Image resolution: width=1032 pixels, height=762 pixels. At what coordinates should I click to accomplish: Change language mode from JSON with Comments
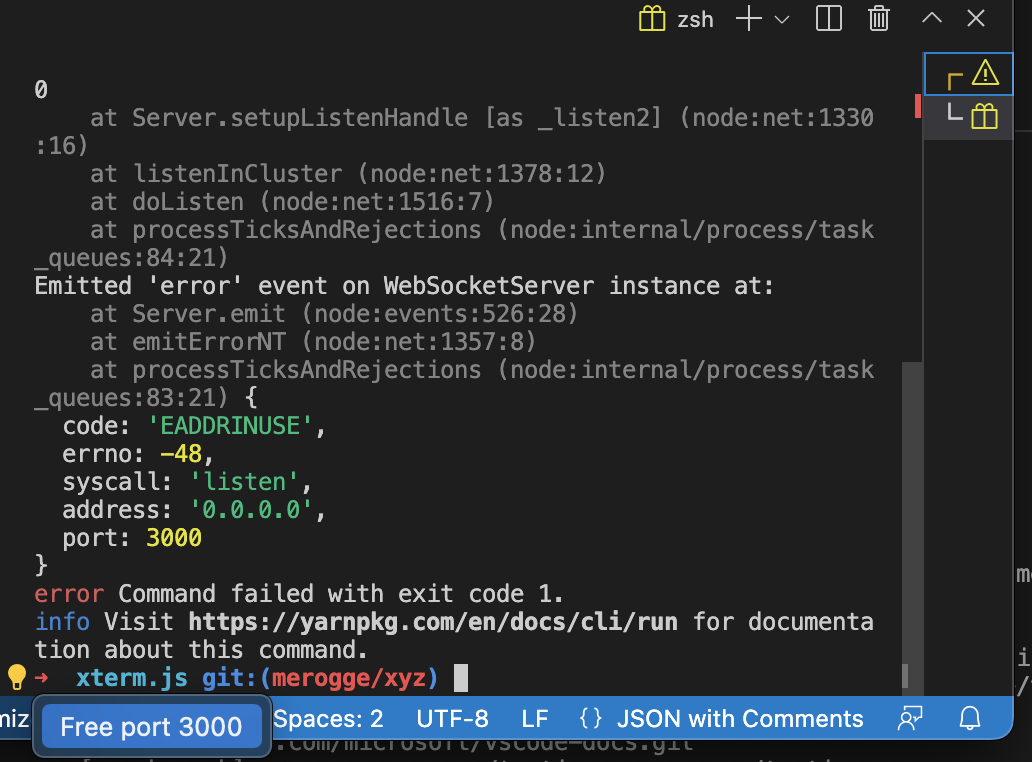pyautogui.click(x=740, y=718)
